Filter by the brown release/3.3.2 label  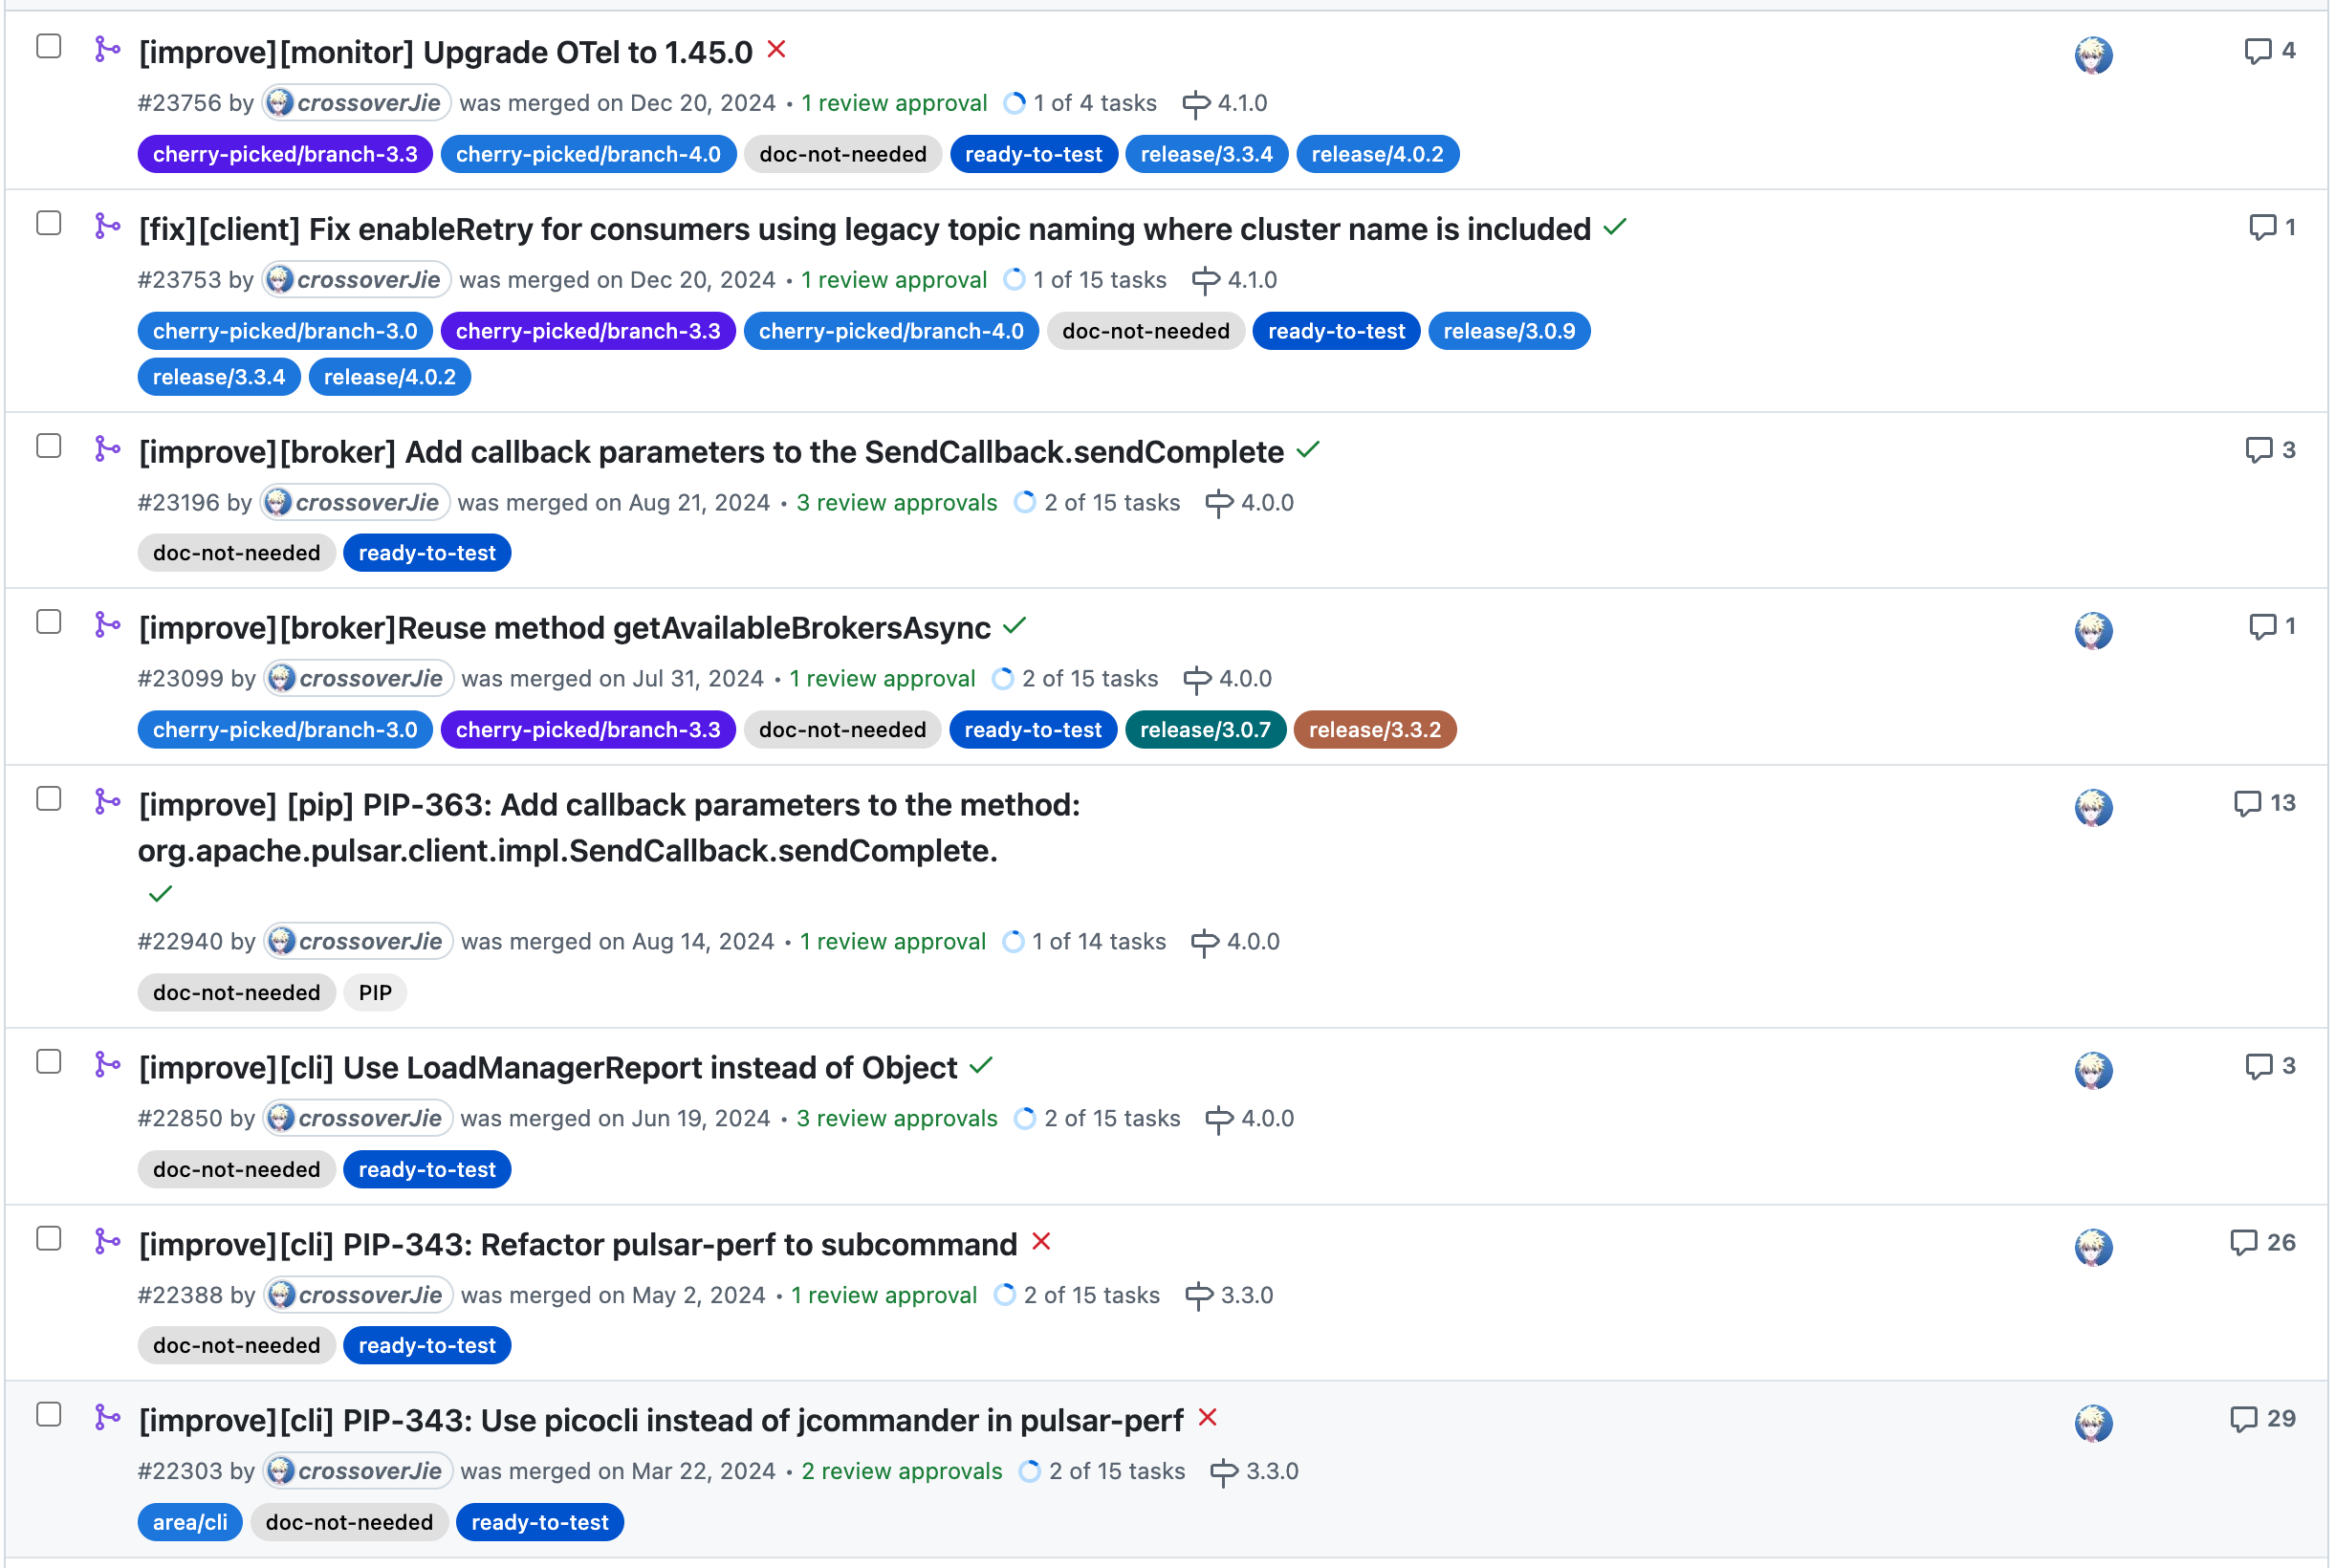tap(1376, 731)
